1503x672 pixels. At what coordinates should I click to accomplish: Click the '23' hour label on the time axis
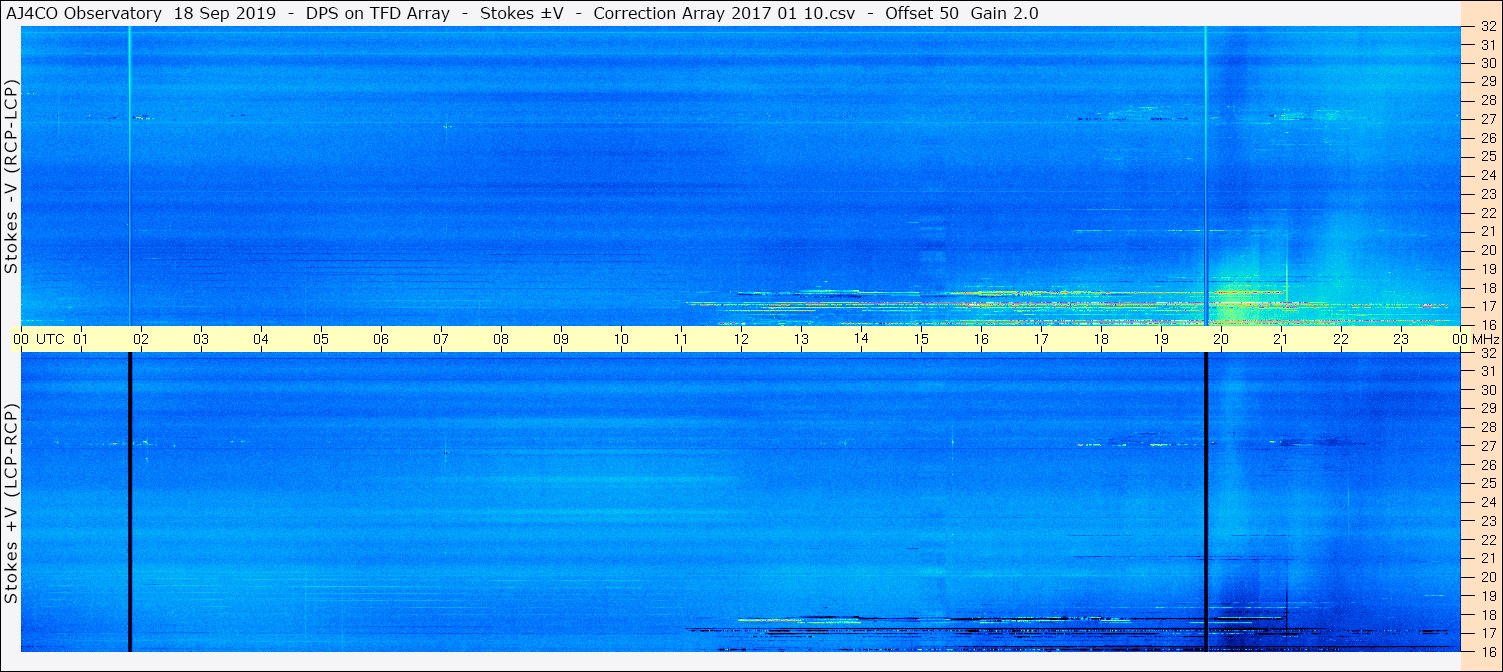click(1401, 339)
